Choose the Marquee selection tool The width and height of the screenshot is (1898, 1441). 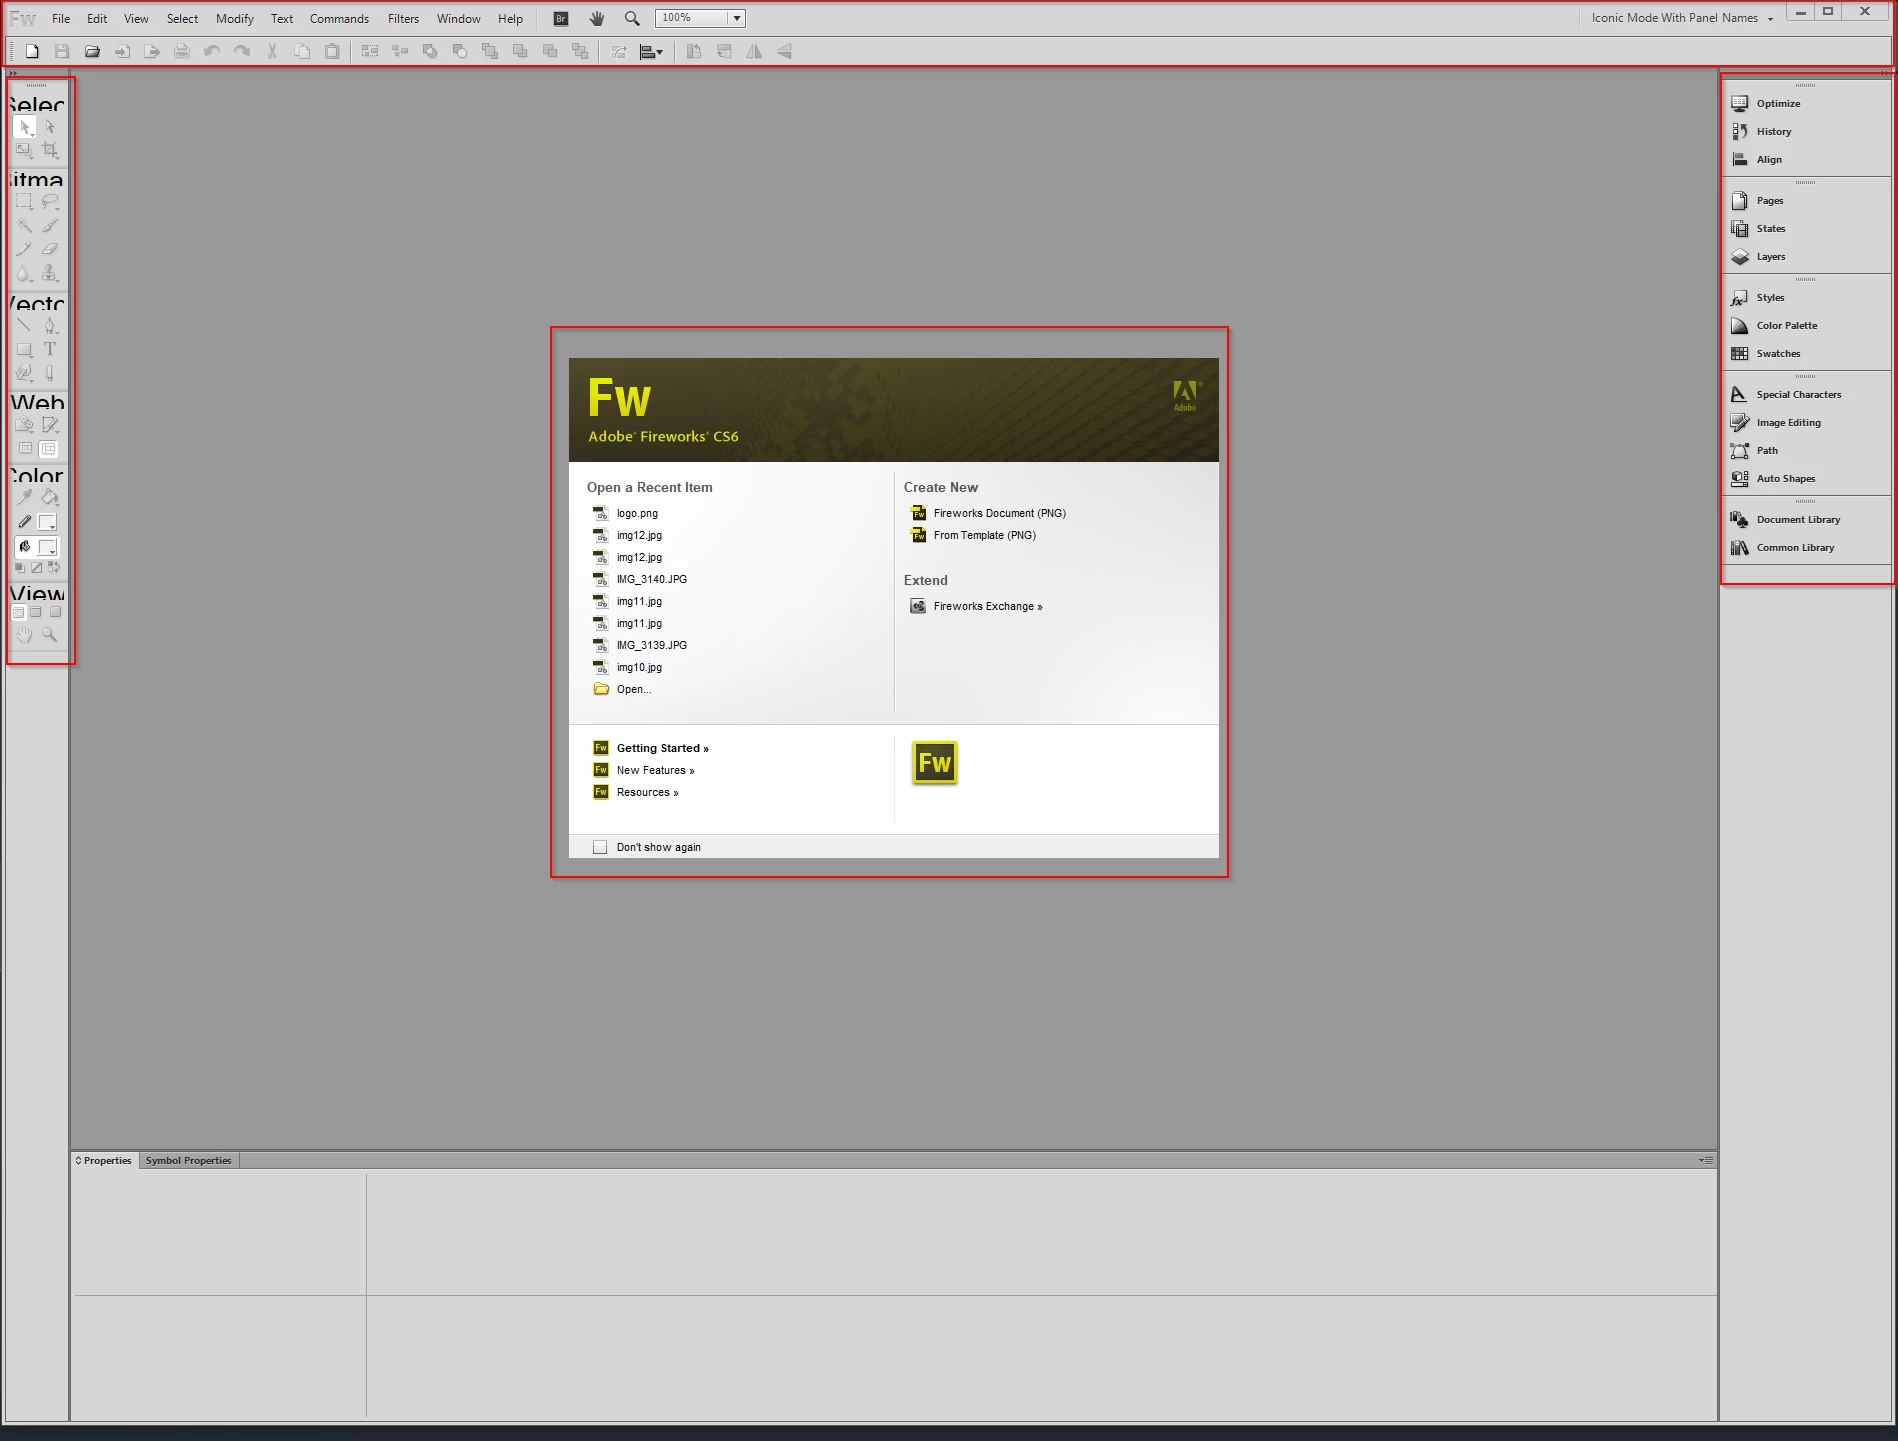click(x=24, y=202)
